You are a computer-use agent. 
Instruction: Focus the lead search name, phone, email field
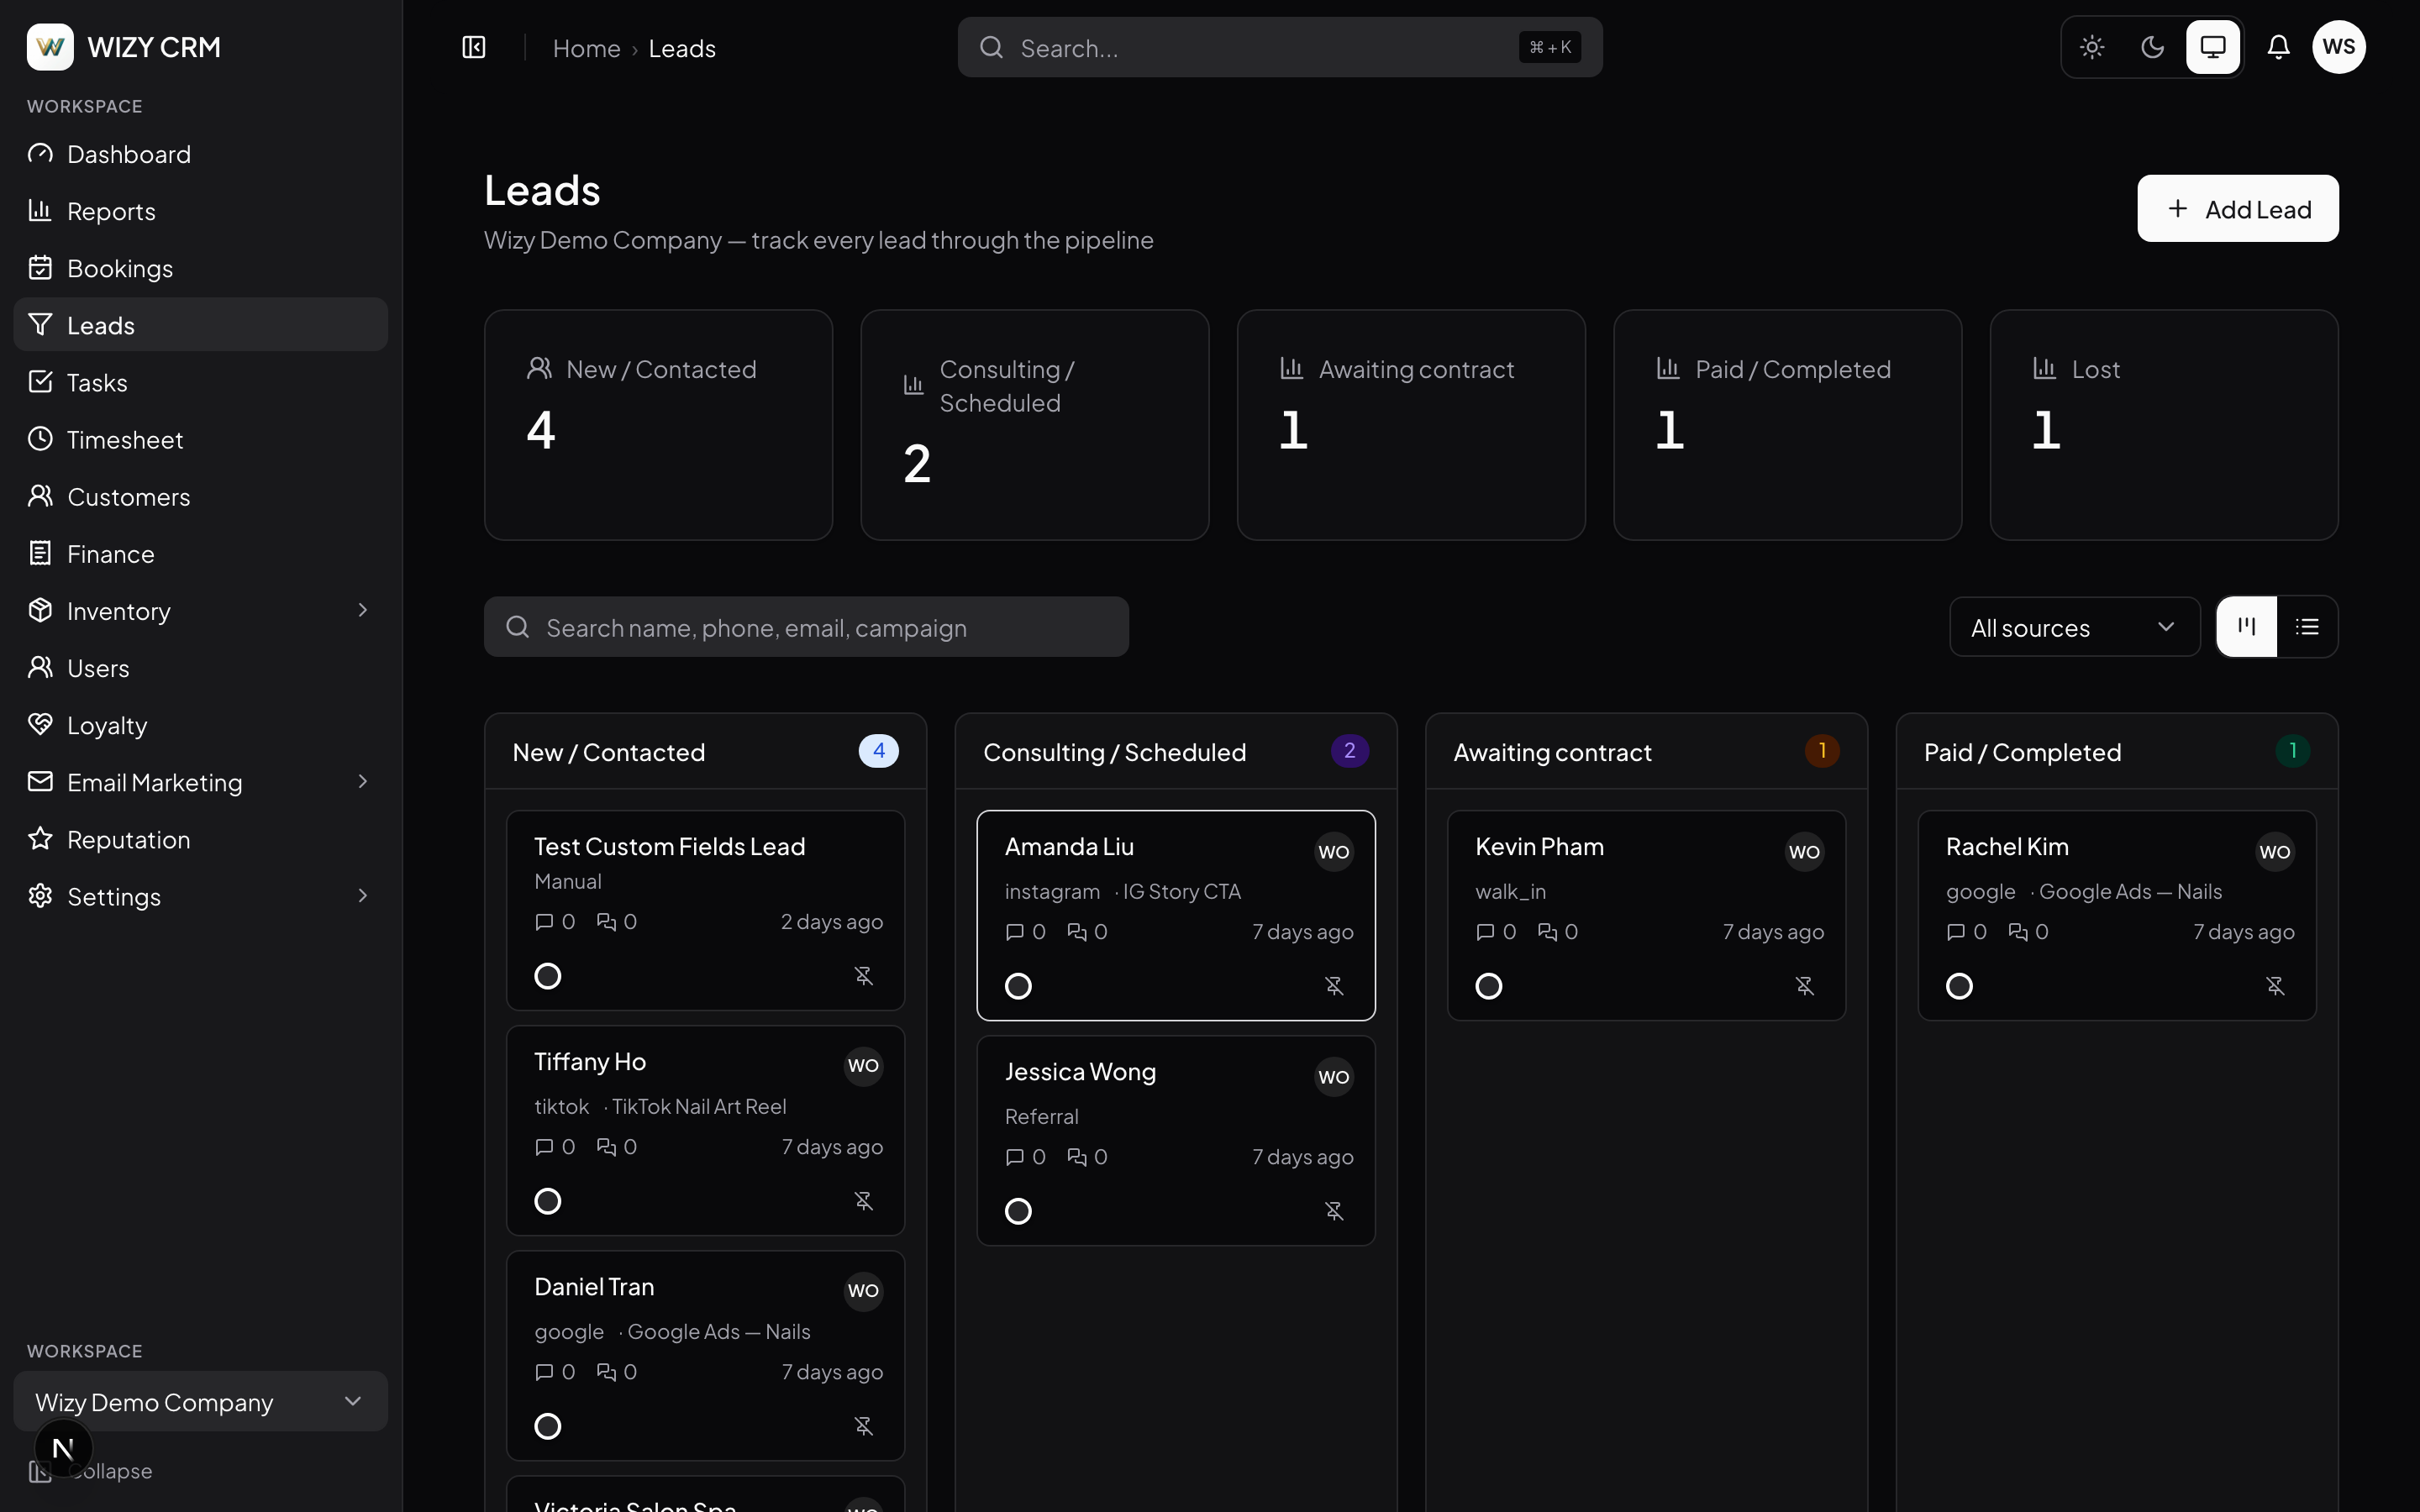806,627
